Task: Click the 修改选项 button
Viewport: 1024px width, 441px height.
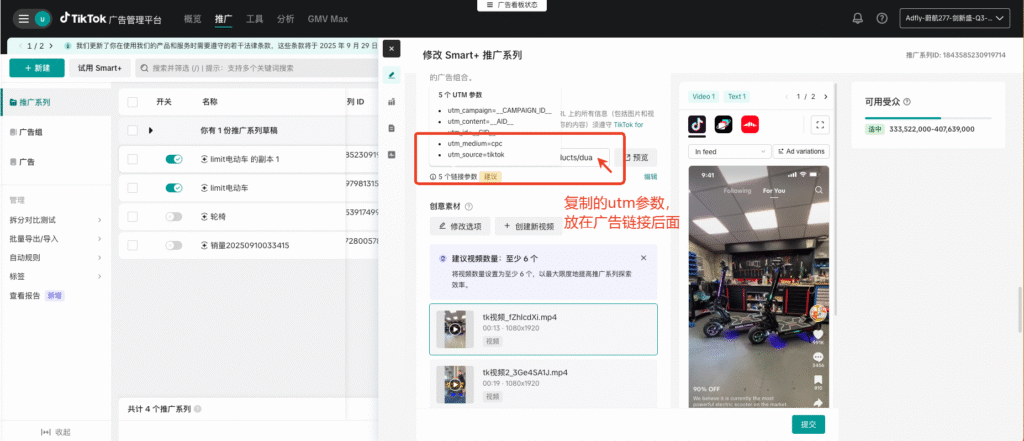Action: coord(460,227)
